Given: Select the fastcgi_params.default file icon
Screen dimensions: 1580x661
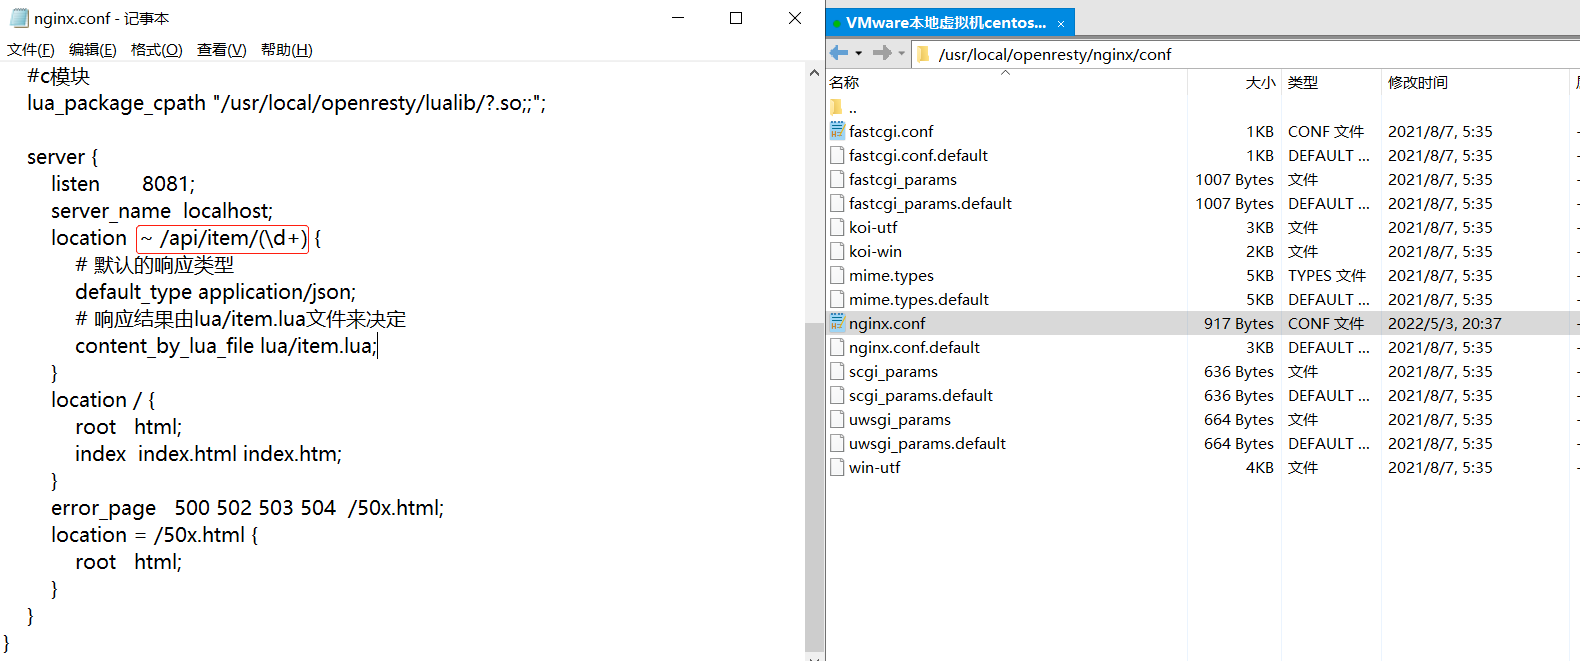Looking at the screenshot, I should (837, 203).
